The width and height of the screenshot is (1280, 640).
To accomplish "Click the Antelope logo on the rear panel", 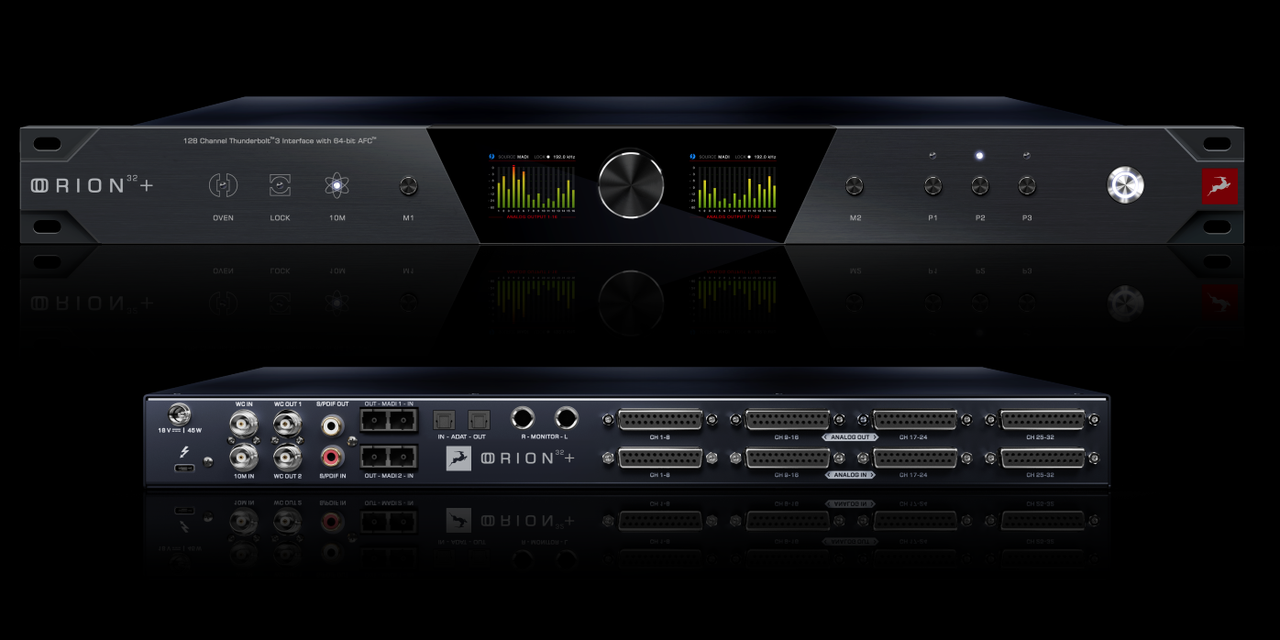I will 459,458.
